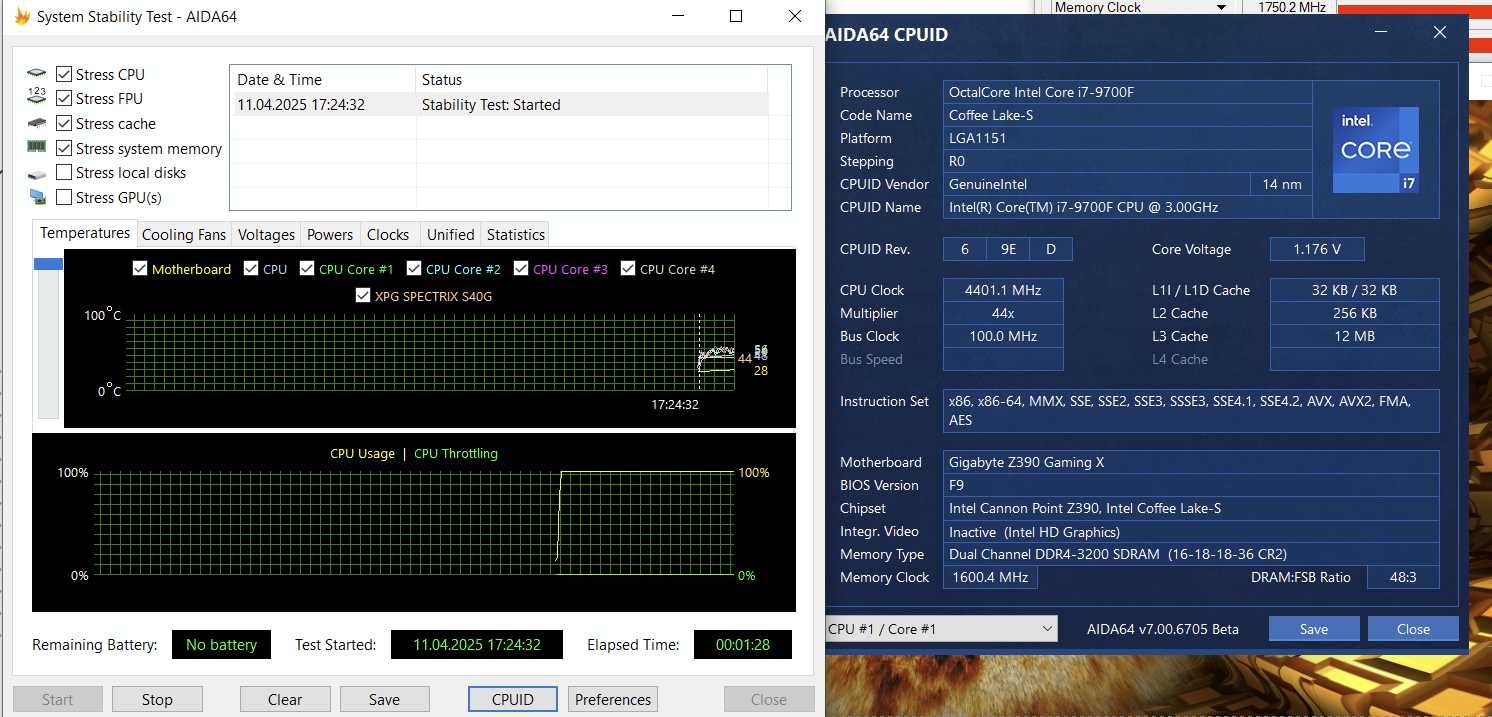
Task: Enable the Stress GPU(s) checkbox
Action: 64,197
